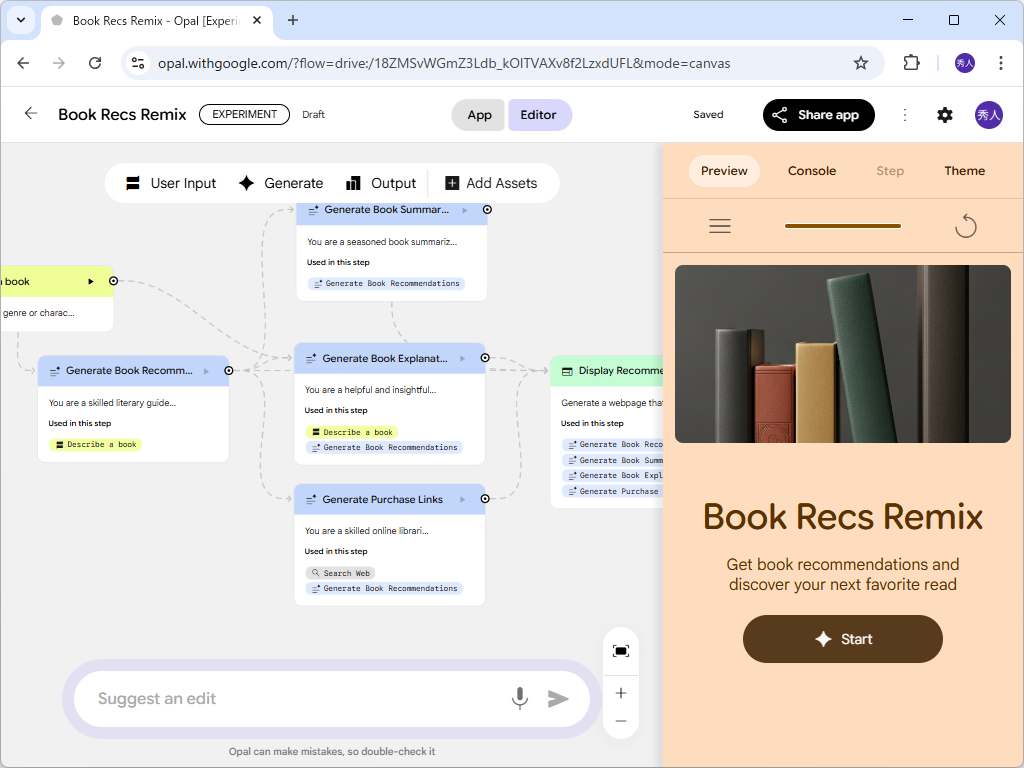Click the output port of Generate Book Recommendations node
This screenshot has height=768, width=1024.
click(229, 370)
